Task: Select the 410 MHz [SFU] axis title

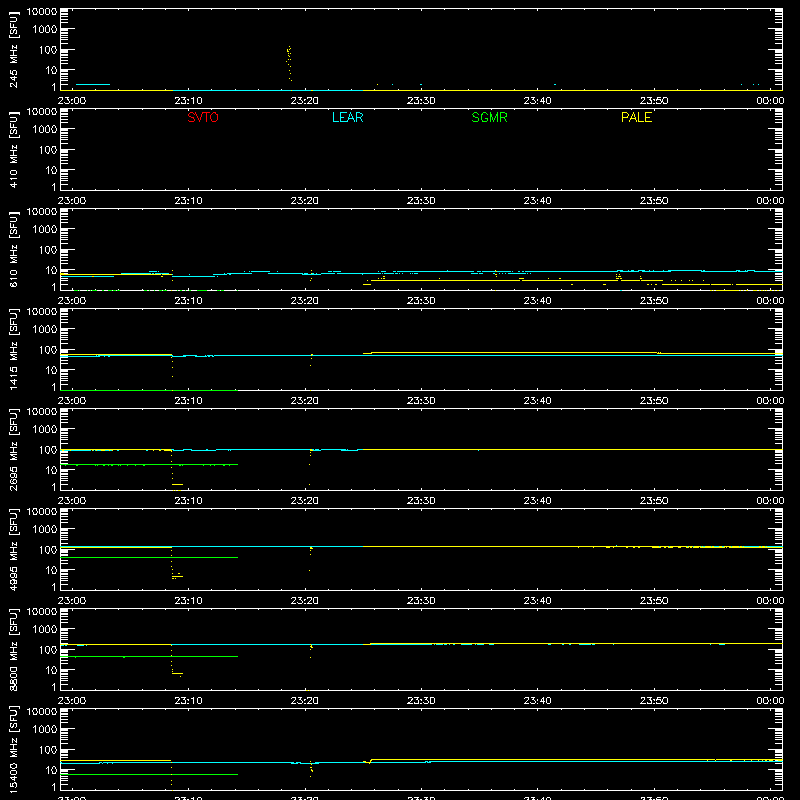Action: click(13, 150)
